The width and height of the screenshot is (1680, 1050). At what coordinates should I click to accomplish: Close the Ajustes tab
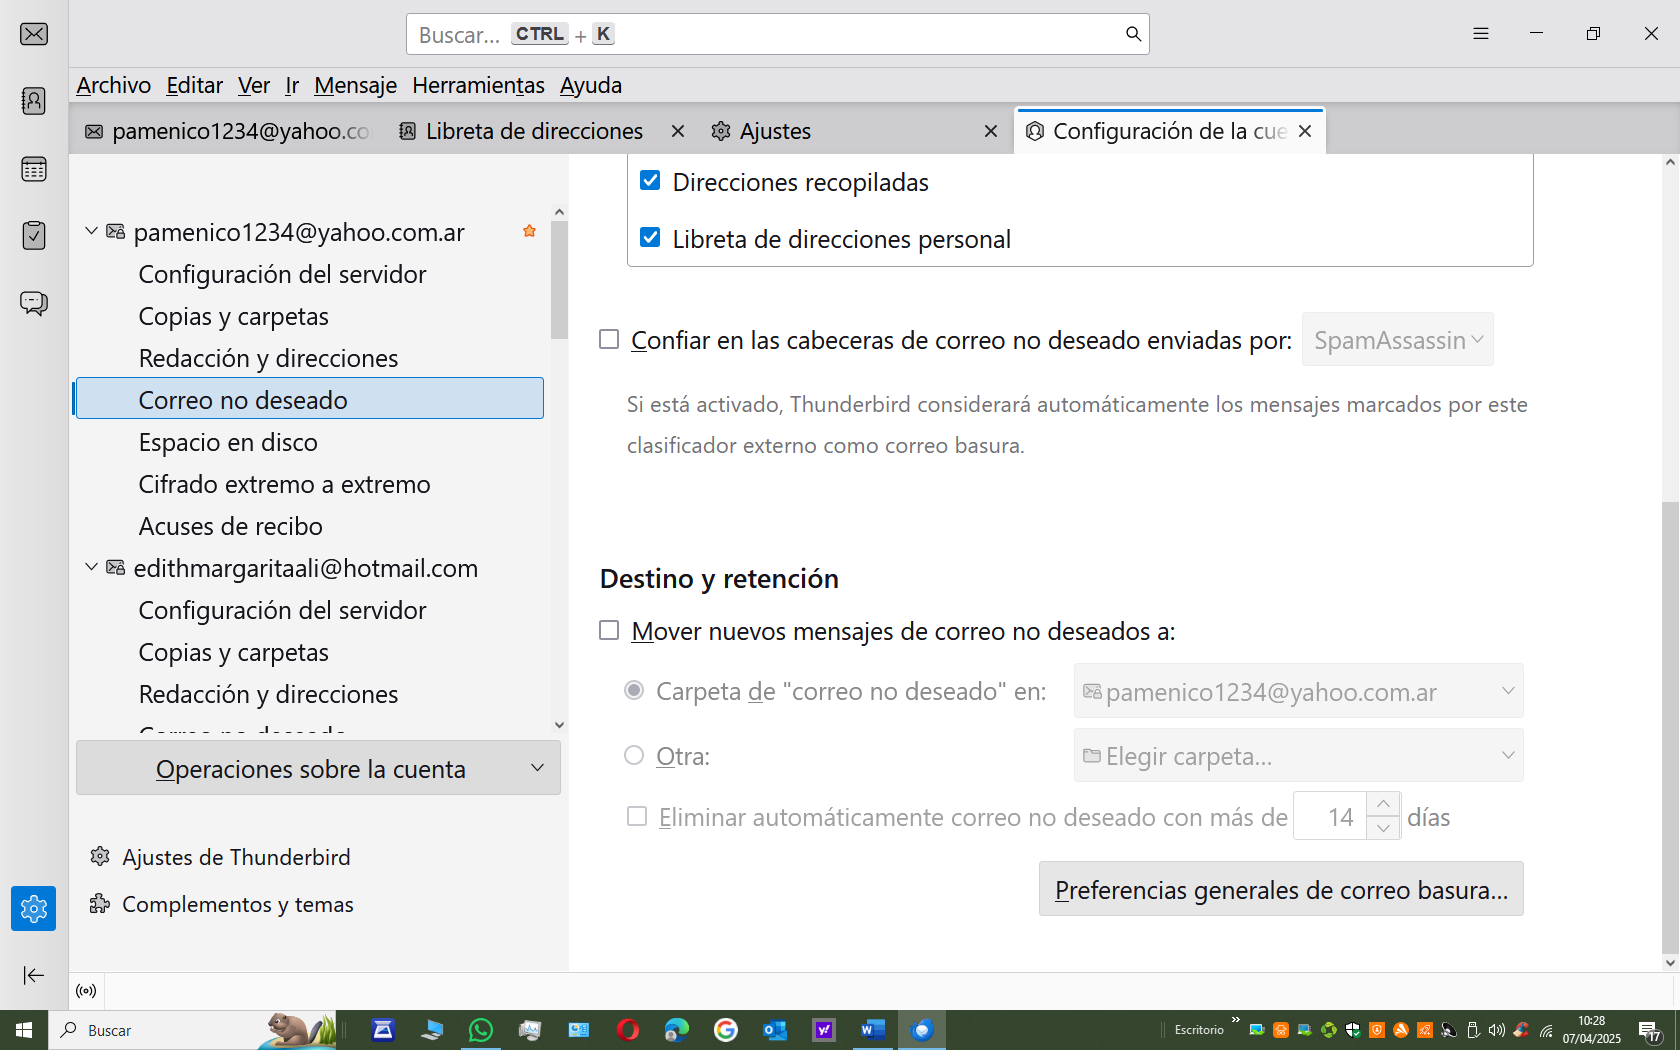coord(991,131)
